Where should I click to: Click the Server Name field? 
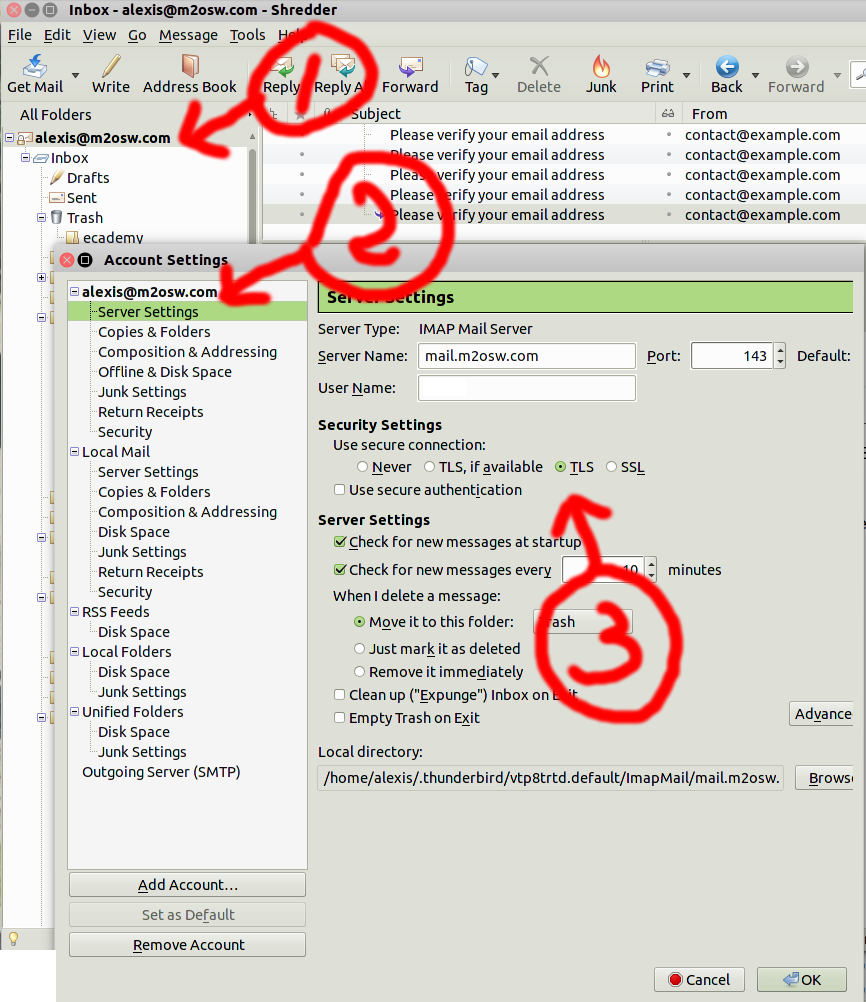click(x=527, y=356)
